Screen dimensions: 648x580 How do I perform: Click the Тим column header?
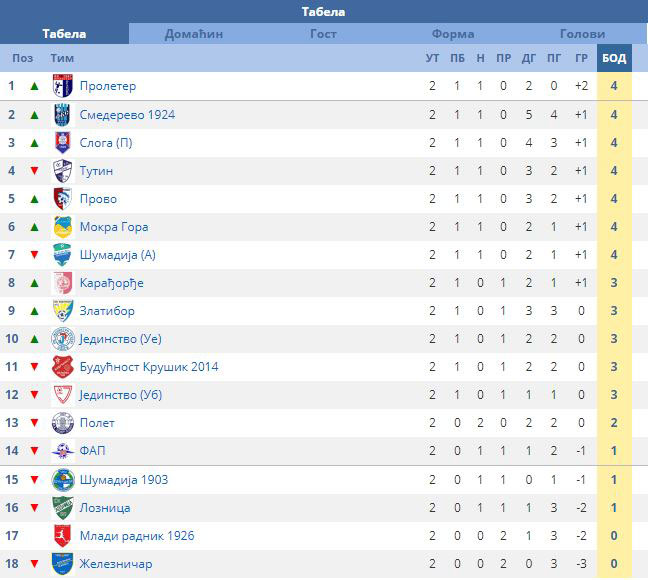coord(62,58)
